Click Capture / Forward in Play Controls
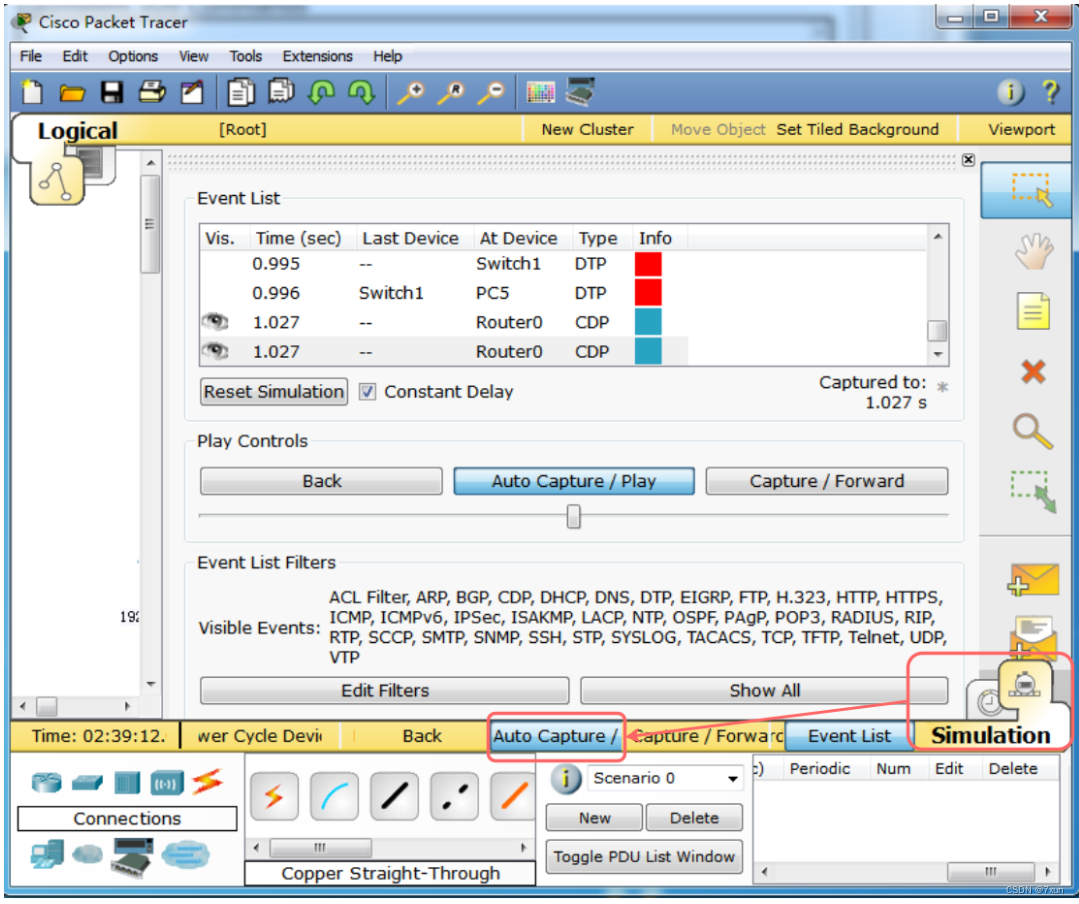This screenshot has width=1079, height=904. tap(826, 481)
